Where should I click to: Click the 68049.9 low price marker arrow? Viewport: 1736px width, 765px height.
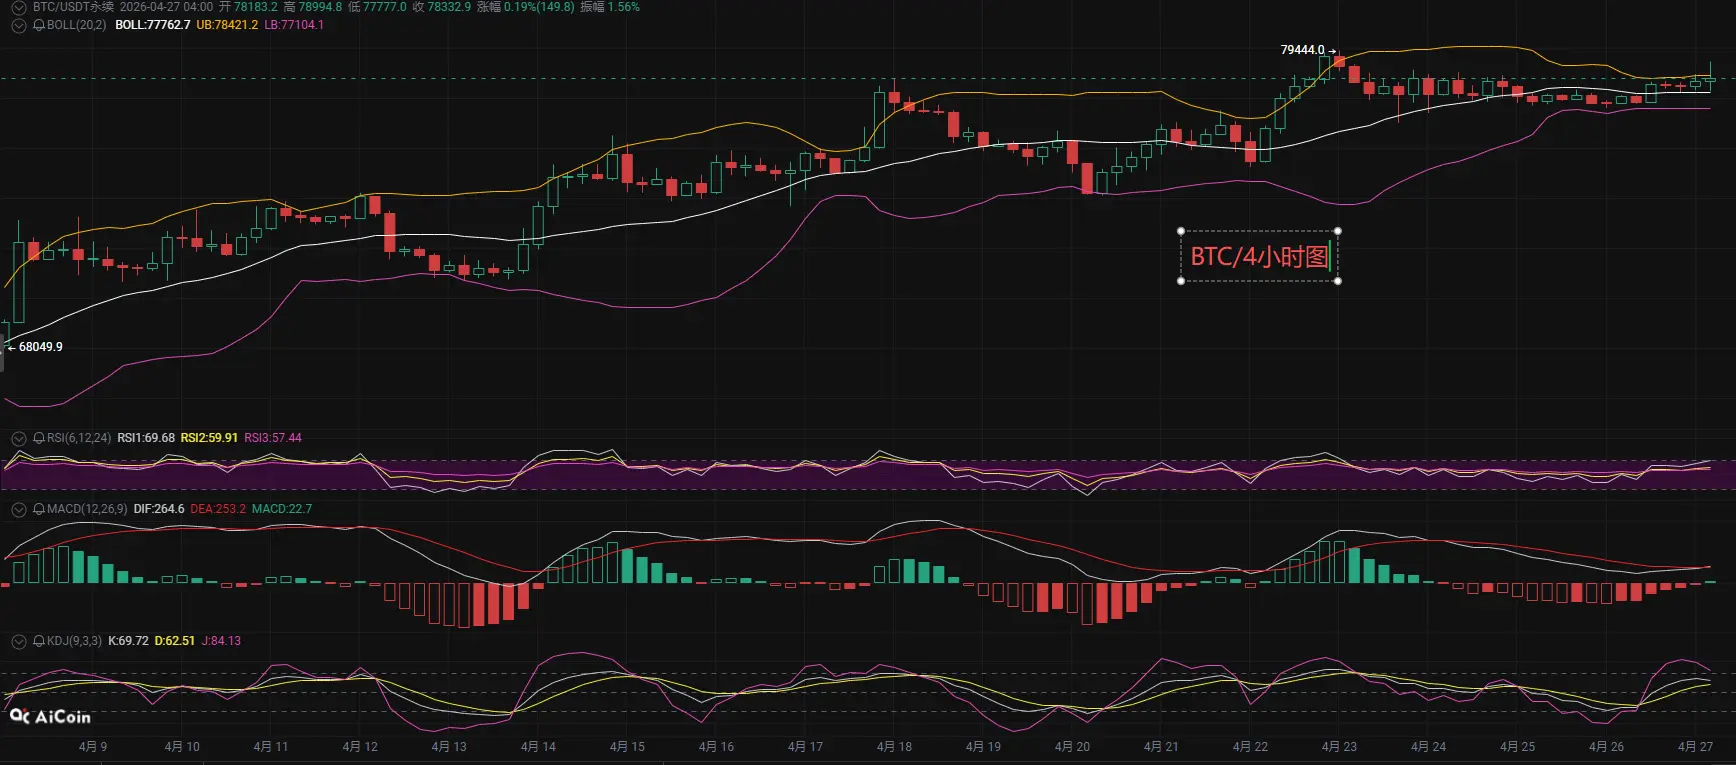[x=11, y=347]
